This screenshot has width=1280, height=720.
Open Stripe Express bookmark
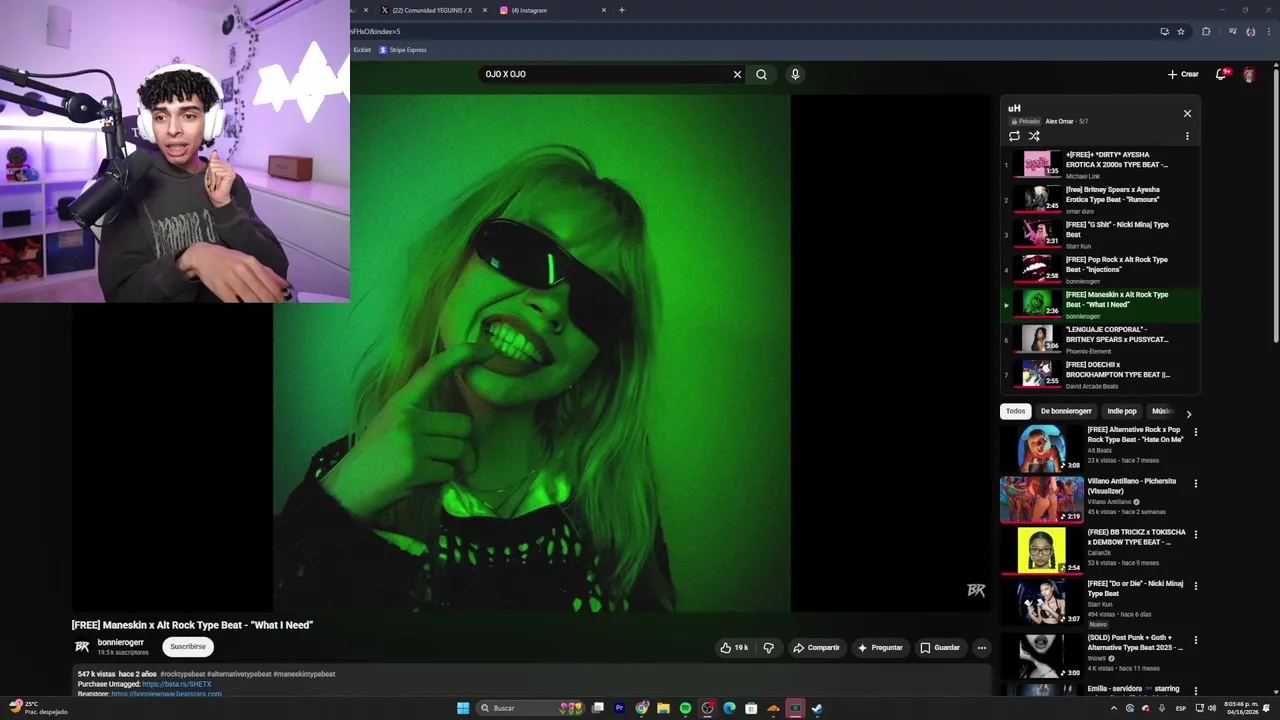(403, 50)
